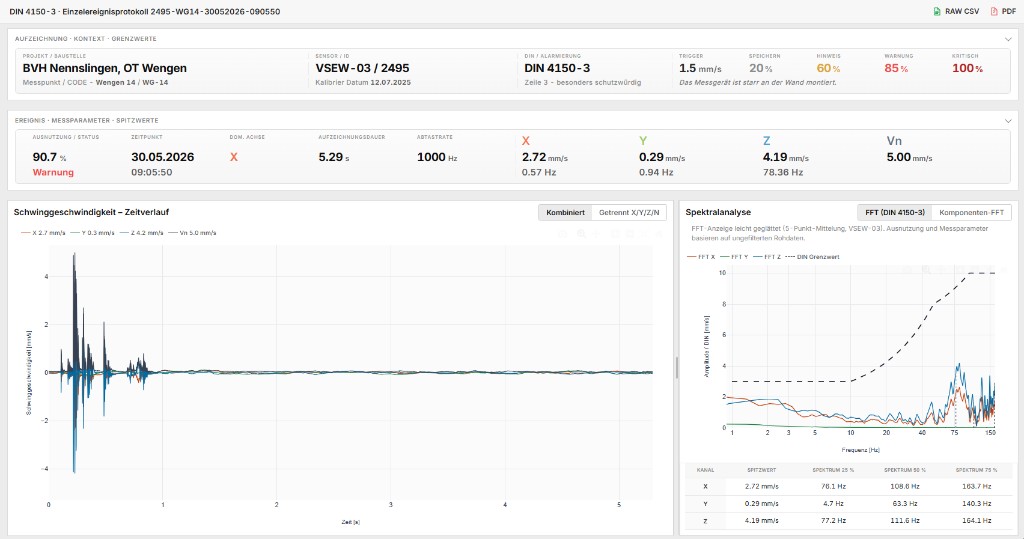Image resolution: width=1024 pixels, height=539 pixels.
Task: Click table cell 111.6 Hz in row Z
Action: pyautogui.click(x=905, y=521)
